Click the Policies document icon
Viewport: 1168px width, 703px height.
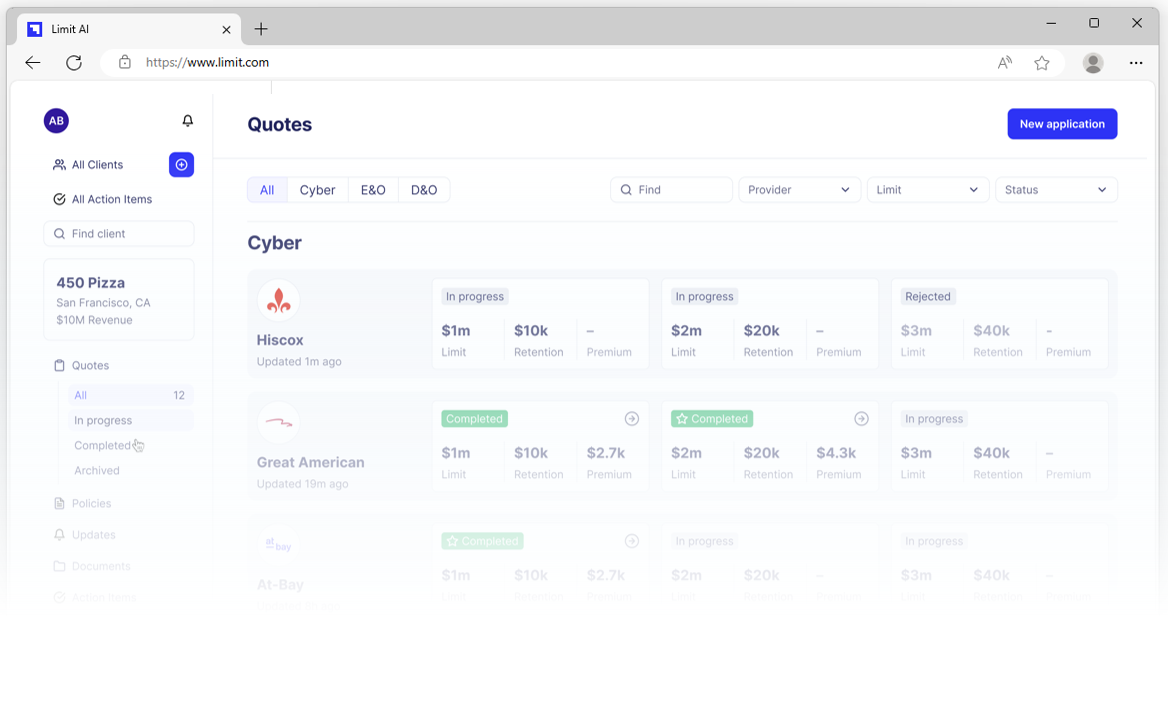click(60, 503)
